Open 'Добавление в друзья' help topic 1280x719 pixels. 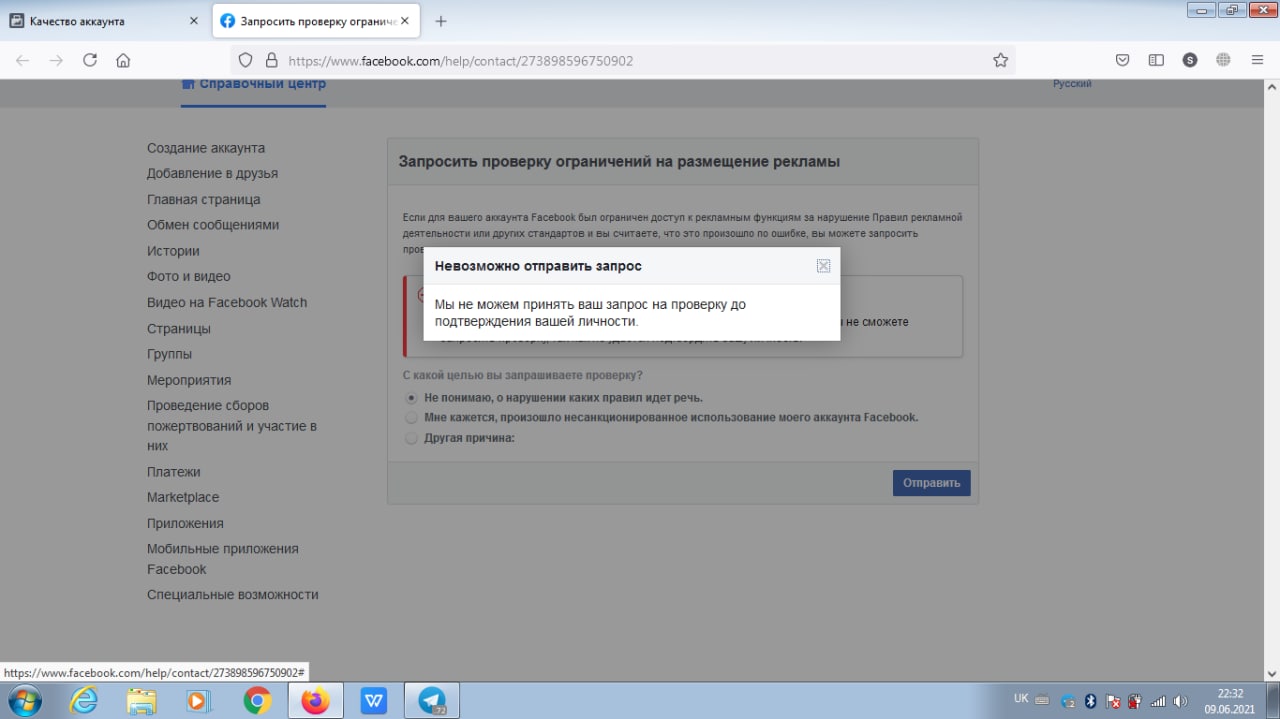[212, 173]
